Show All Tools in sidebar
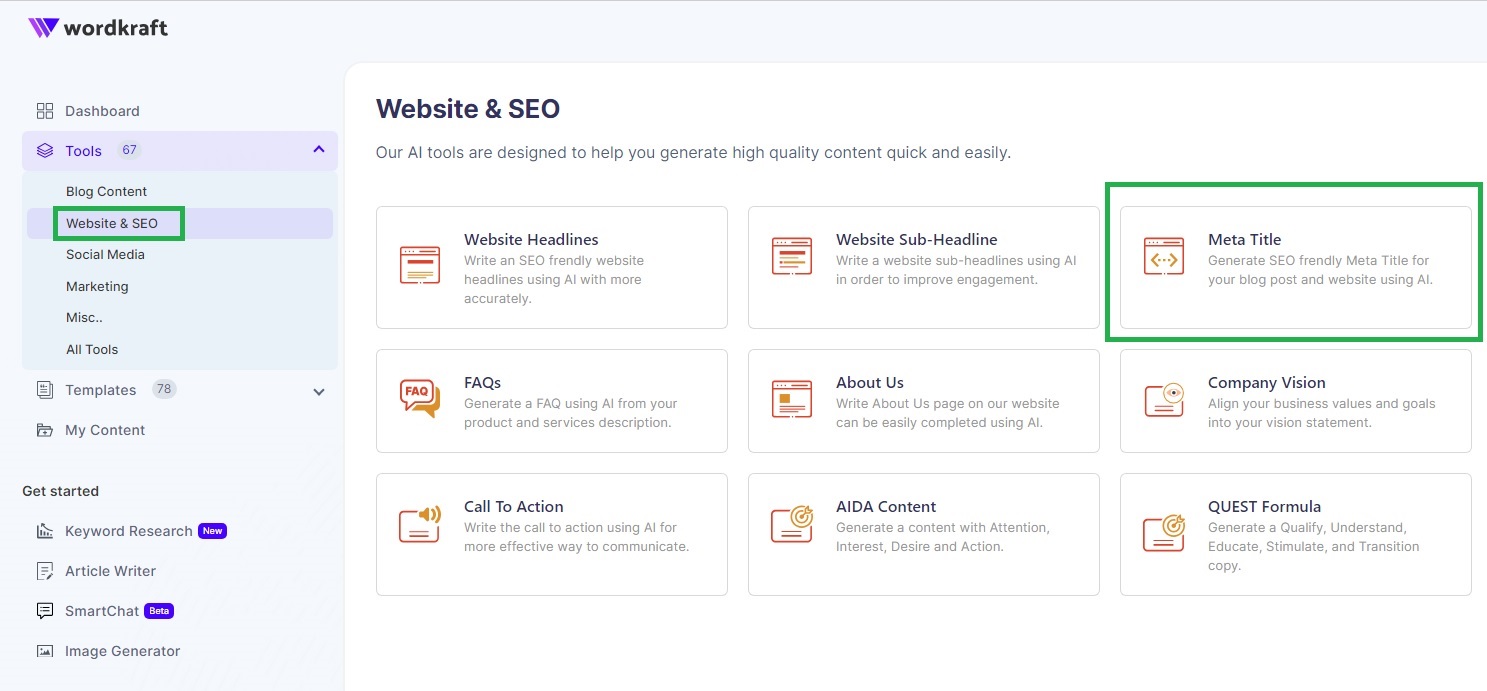Image resolution: width=1487 pixels, height=691 pixels. (x=92, y=349)
